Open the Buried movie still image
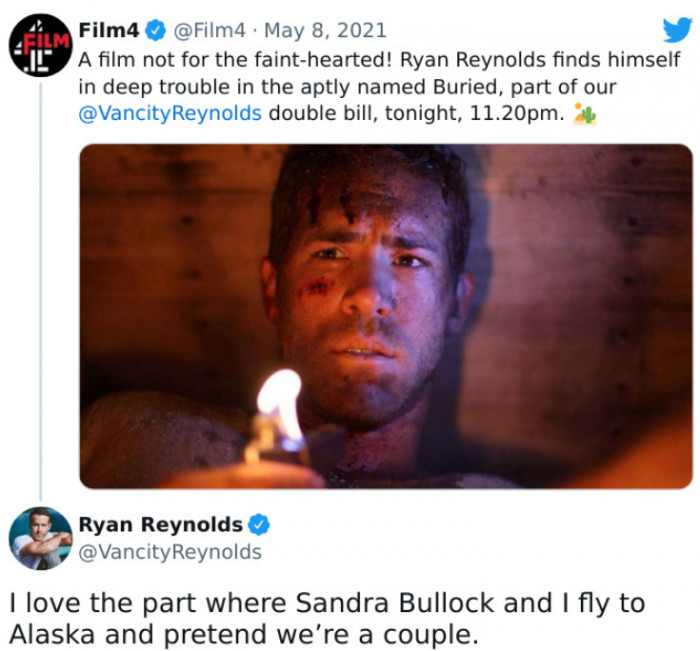This screenshot has height=651, width=700. [x=386, y=316]
